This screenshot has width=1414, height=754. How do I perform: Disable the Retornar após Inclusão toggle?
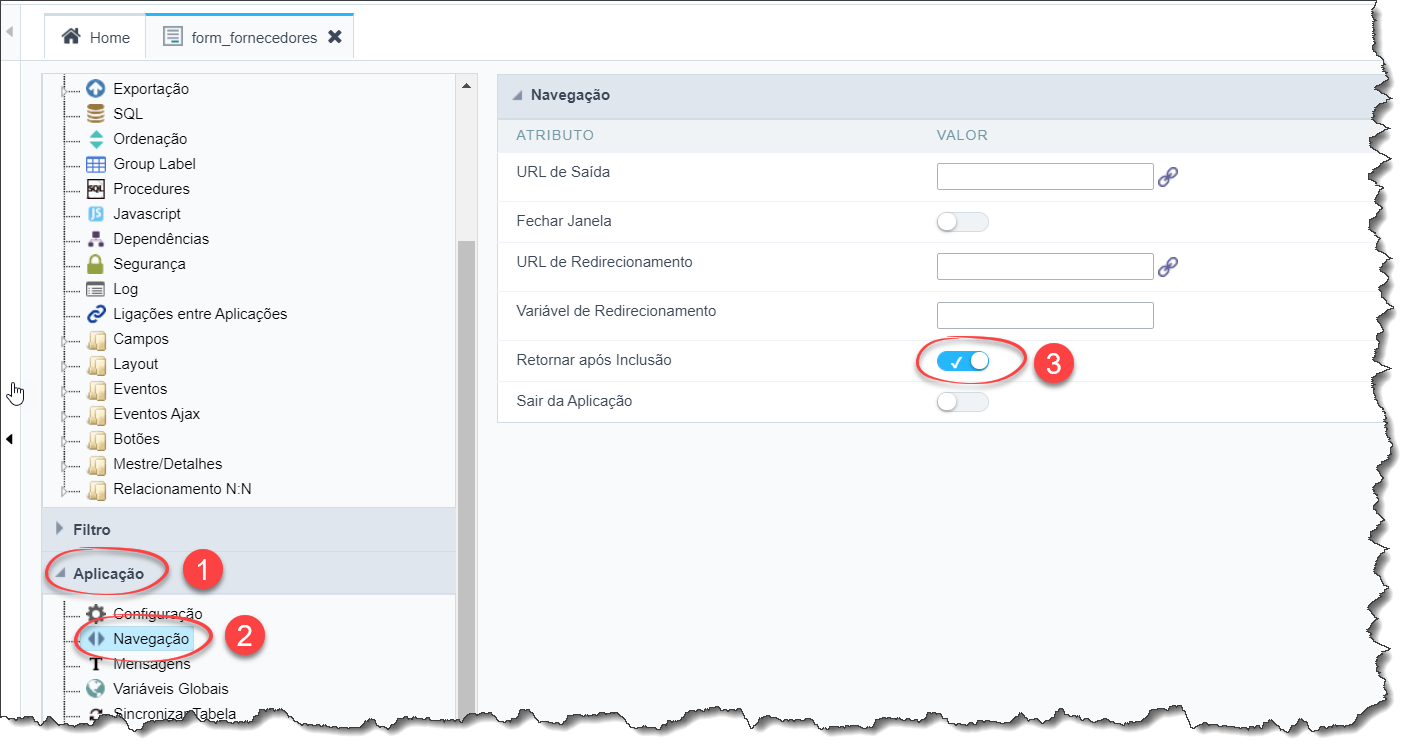click(962, 361)
